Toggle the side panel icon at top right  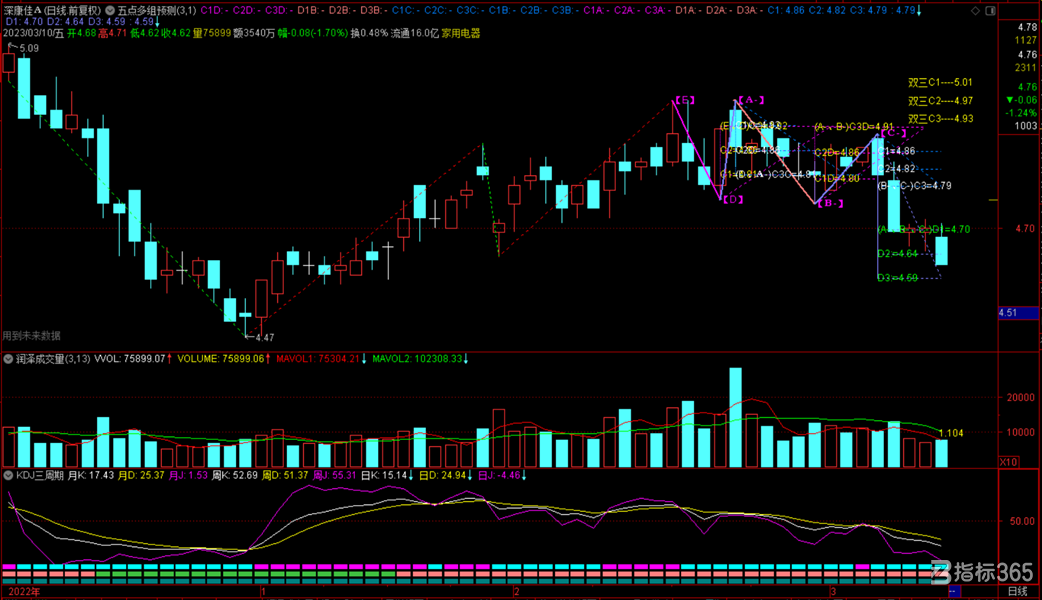tap(990, 11)
